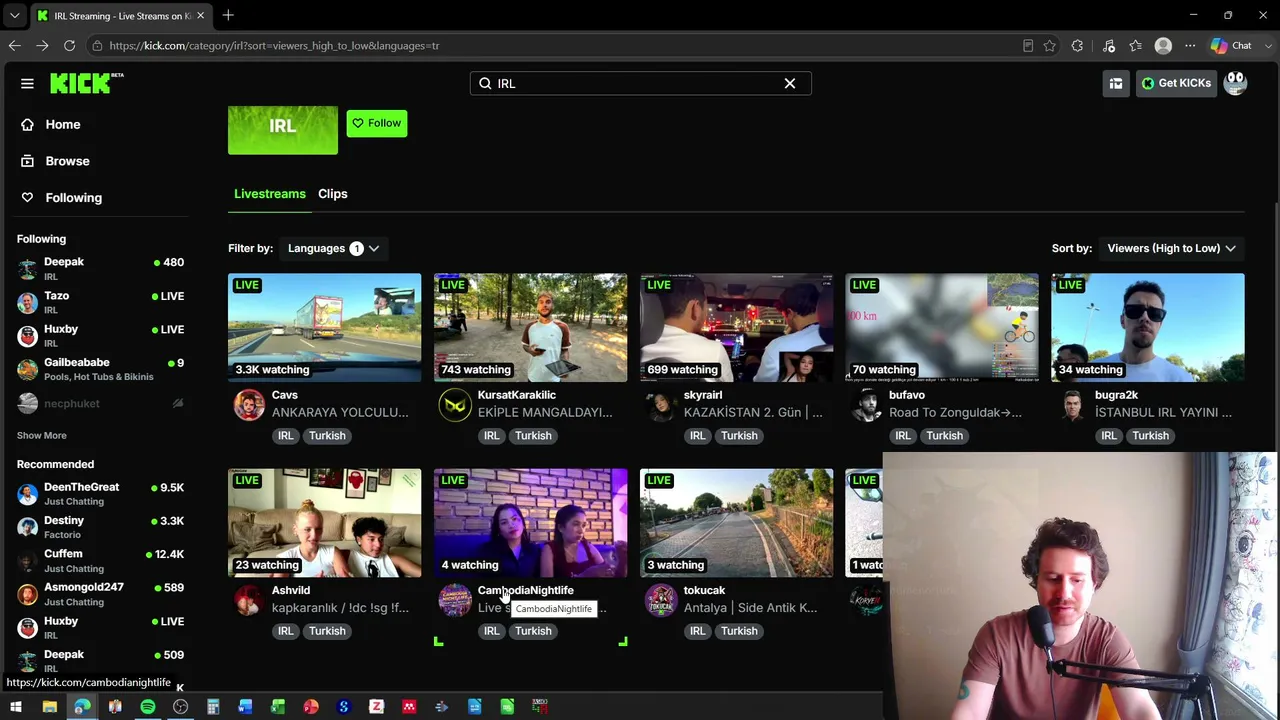Open Ashvild stream thumbnail

click(x=325, y=522)
